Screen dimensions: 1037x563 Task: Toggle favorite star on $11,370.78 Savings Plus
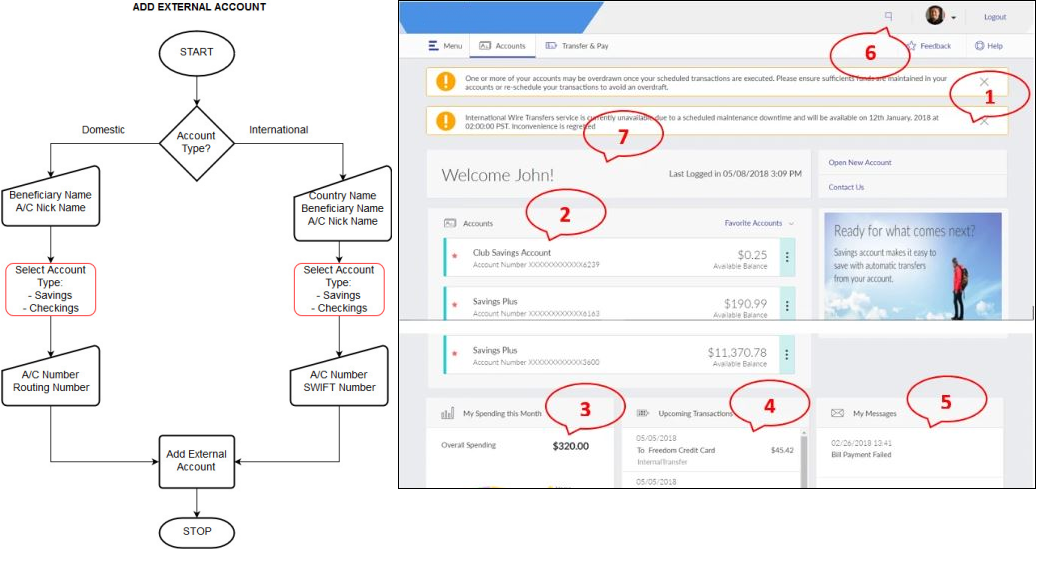tap(455, 354)
